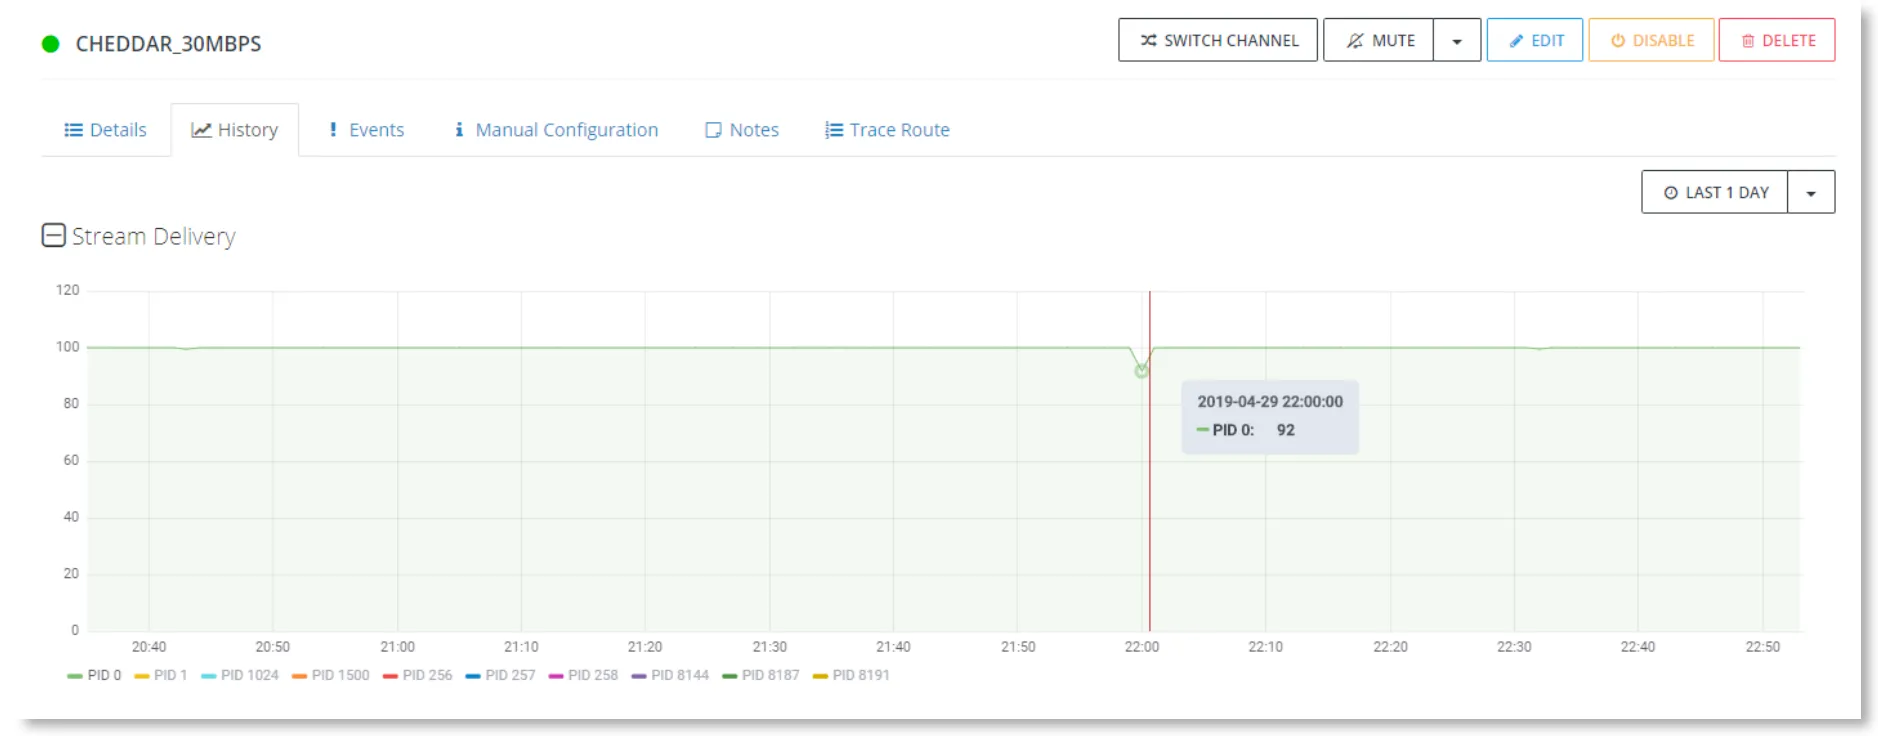Toggle PID 8191 series in legend
Screen dimensions: 1878x736
coord(852,676)
